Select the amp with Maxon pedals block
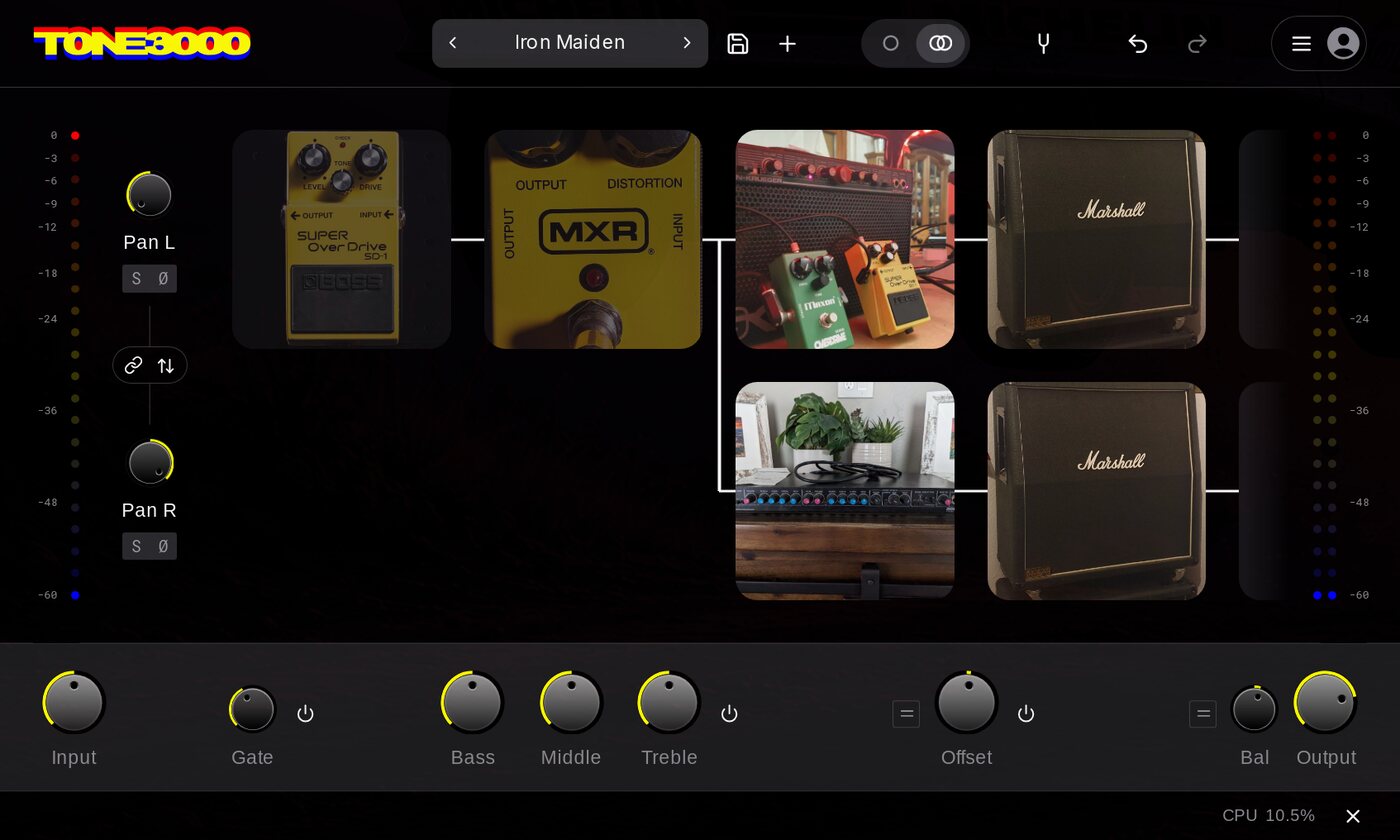The width and height of the screenshot is (1400, 840). [845, 239]
